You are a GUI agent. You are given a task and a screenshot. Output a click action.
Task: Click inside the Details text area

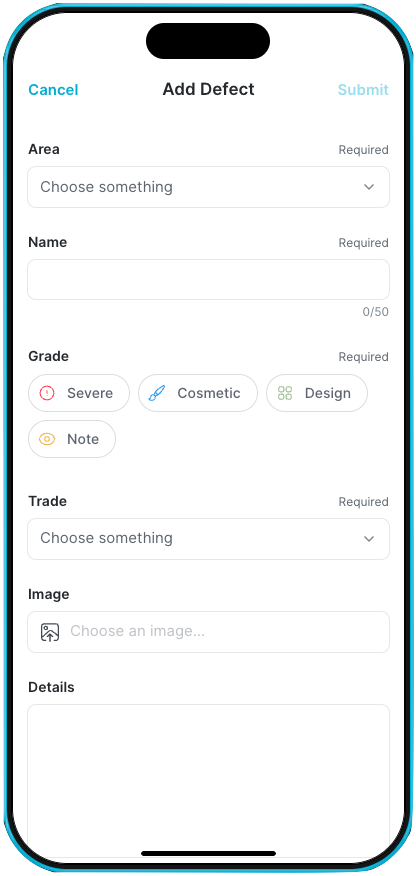(208, 779)
